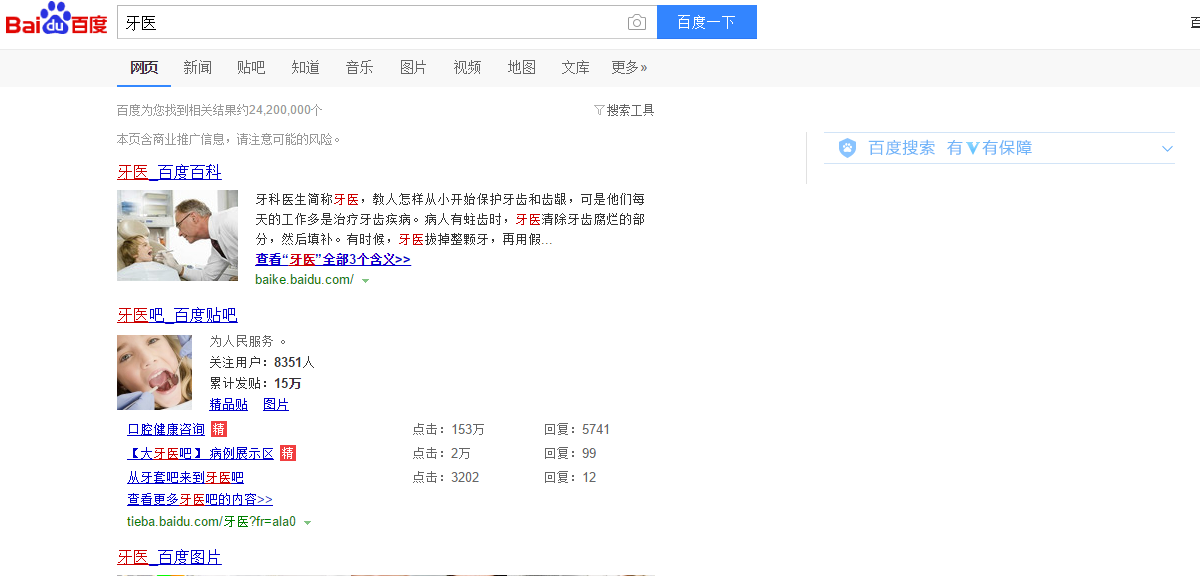Click the baike.baidu.com/ URL
Screen dimensions: 1200x576
[304, 280]
